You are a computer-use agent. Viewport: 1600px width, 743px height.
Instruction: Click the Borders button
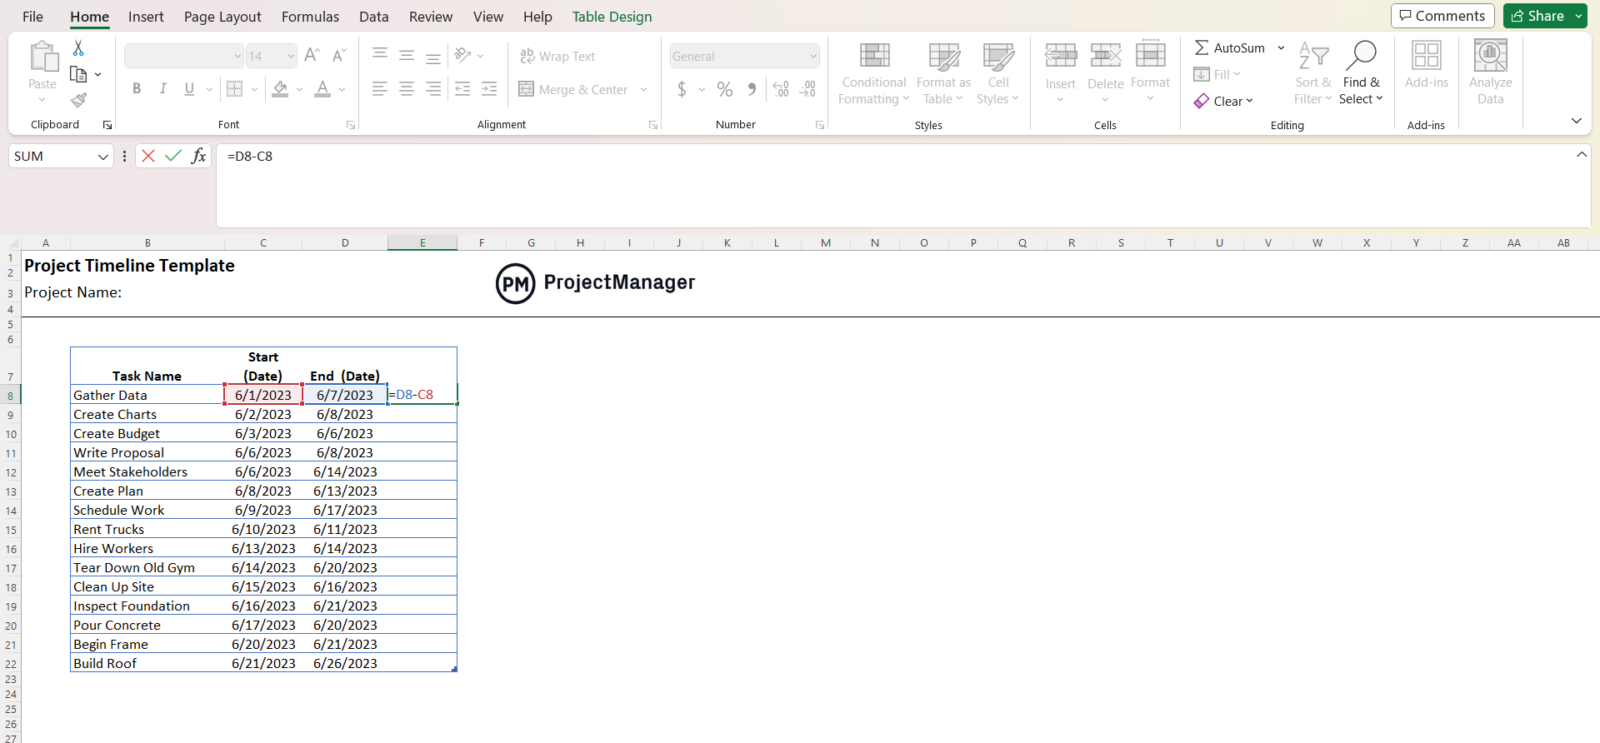click(x=234, y=89)
